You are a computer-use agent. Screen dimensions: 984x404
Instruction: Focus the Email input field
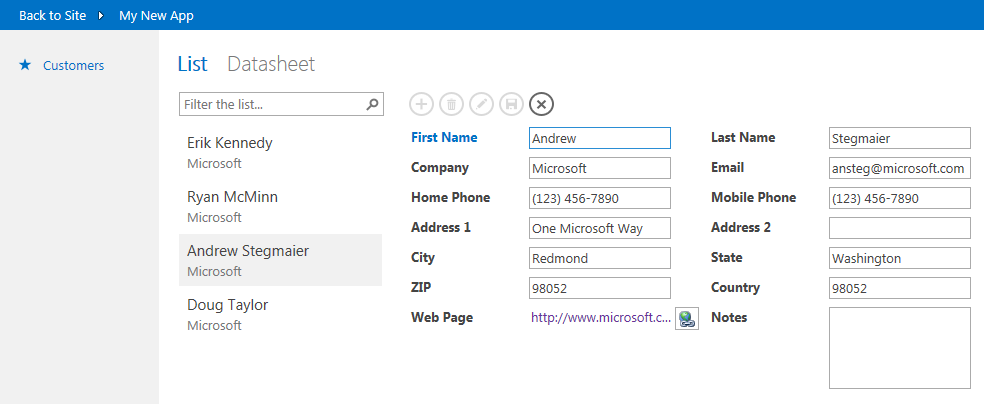click(899, 168)
